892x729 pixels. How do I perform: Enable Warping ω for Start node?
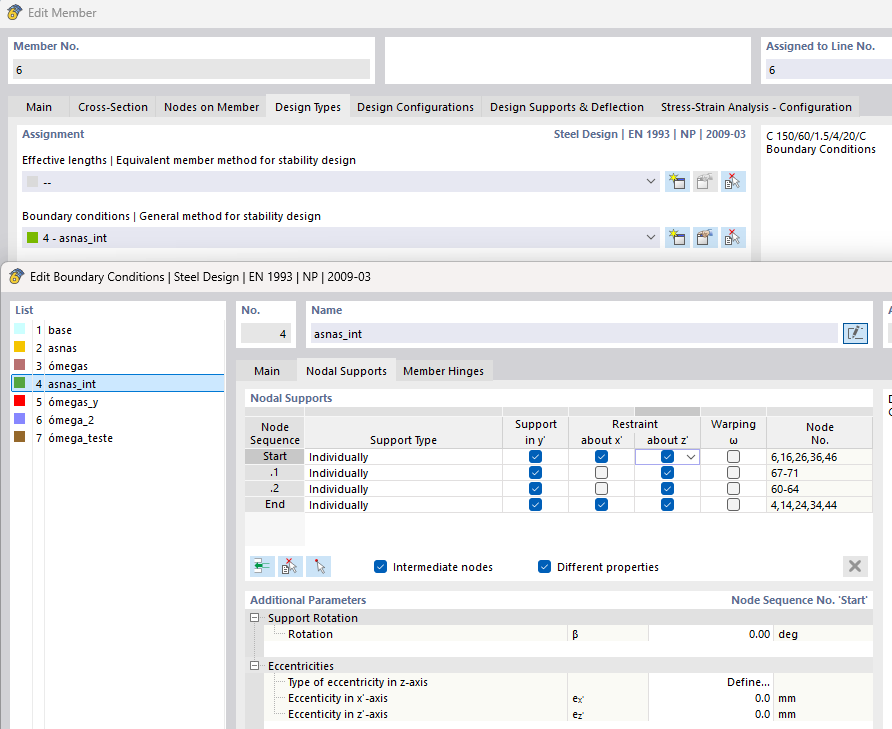click(734, 457)
